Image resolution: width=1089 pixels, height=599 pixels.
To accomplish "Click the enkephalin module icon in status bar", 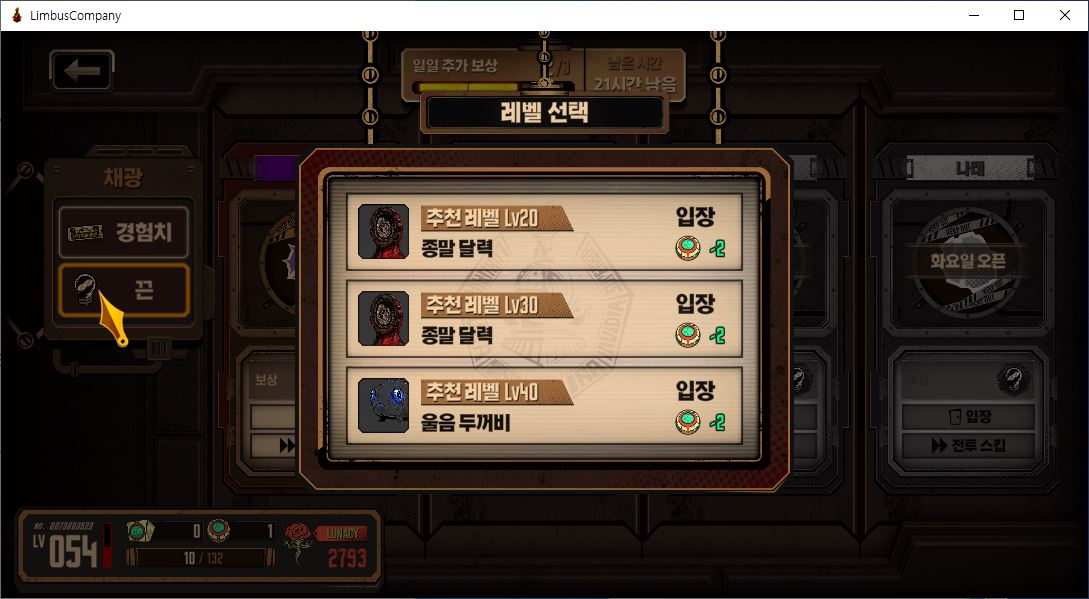I will click(x=220, y=532).
